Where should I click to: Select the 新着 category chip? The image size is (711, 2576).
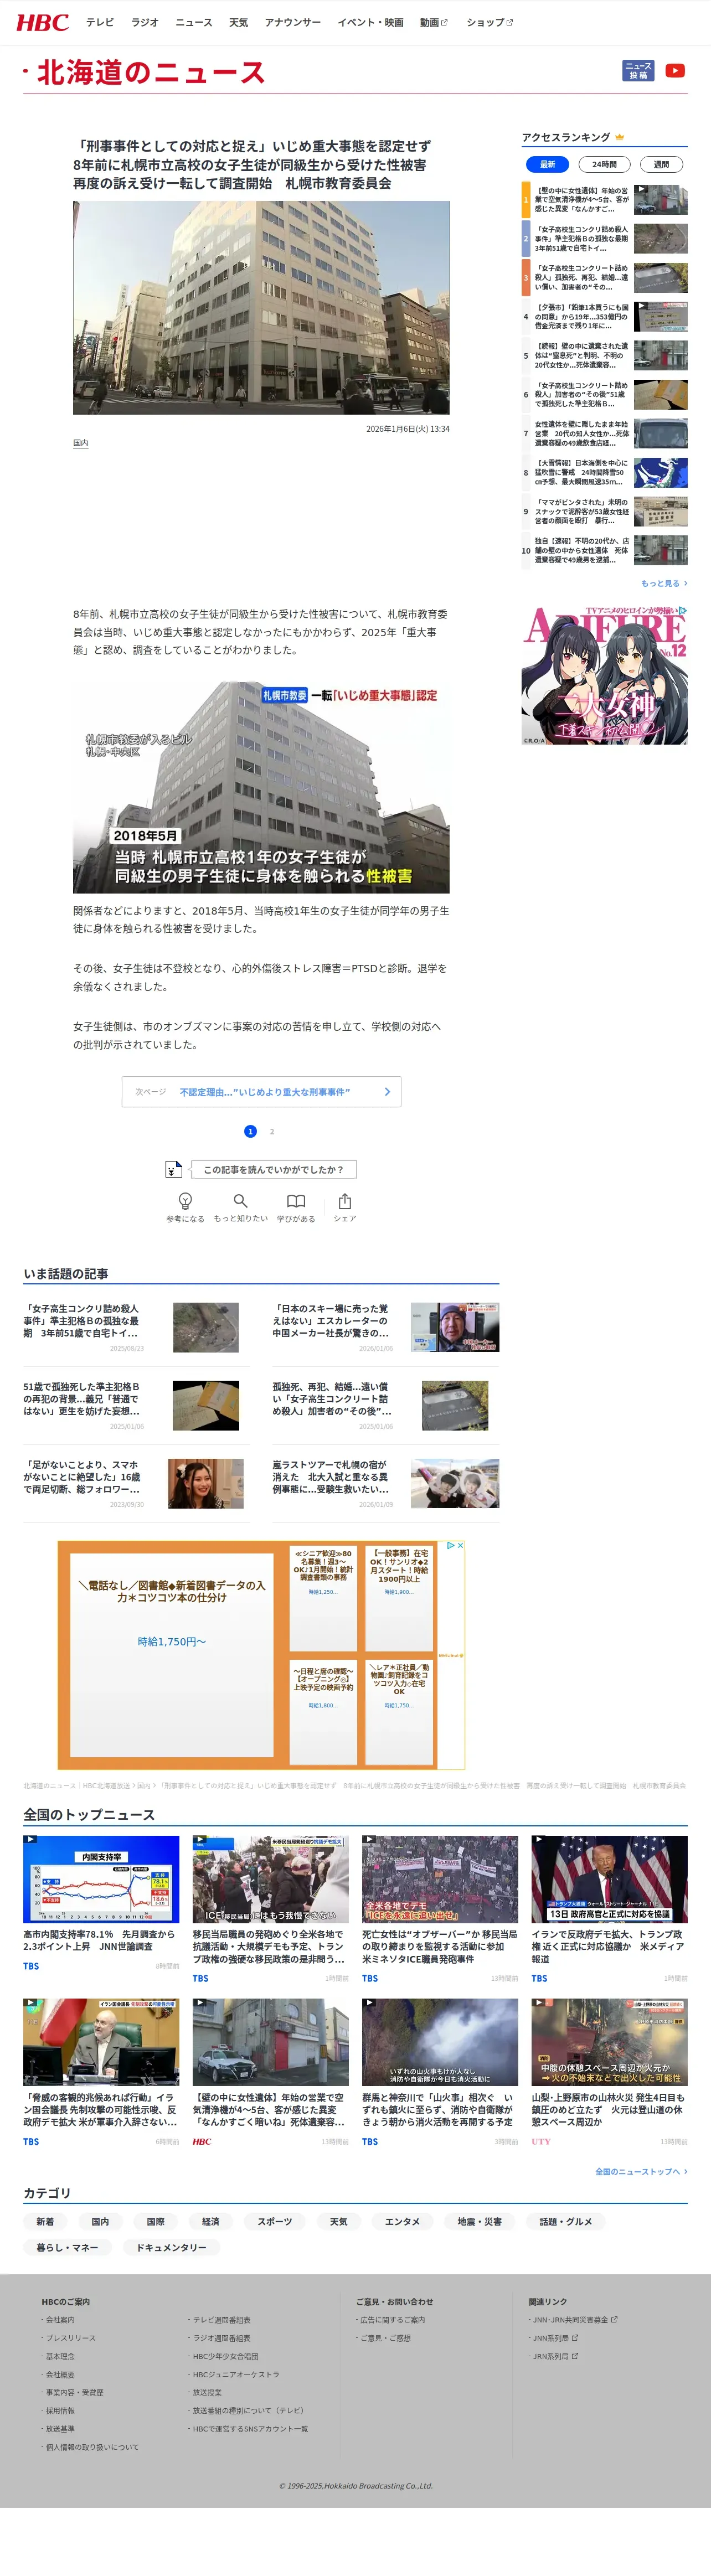click(45, 2221)
